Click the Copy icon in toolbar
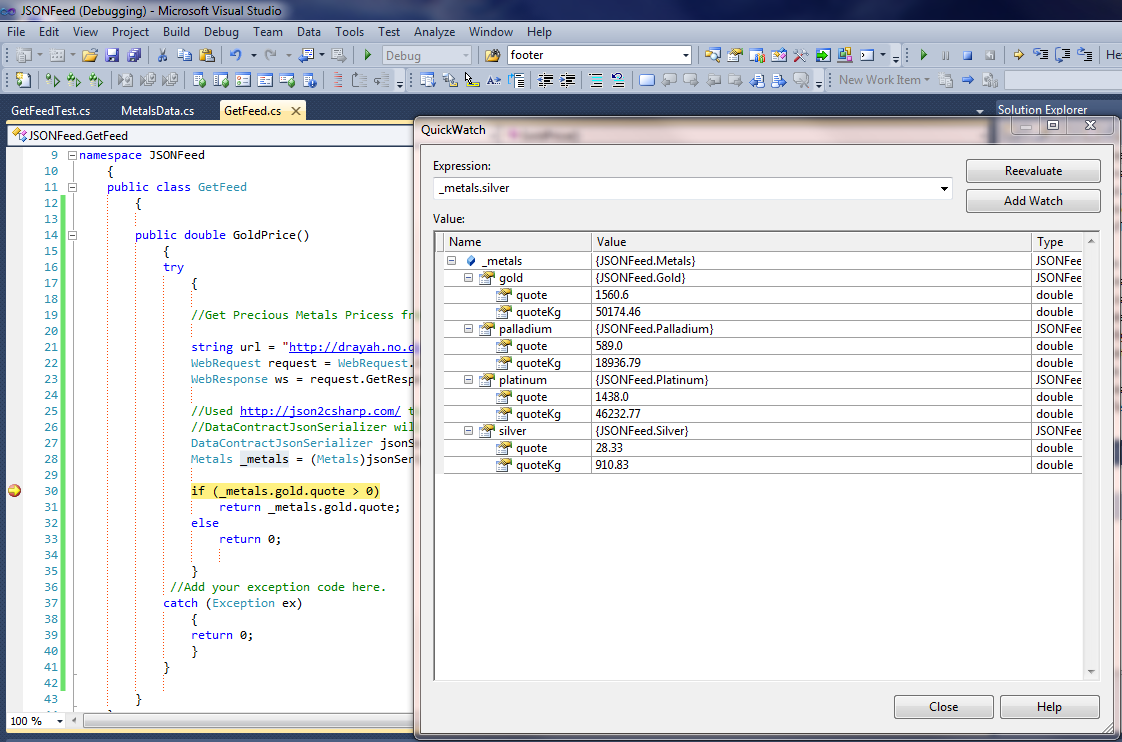The height and width of the screenshot is (742, 1122). tap(185, 55)
